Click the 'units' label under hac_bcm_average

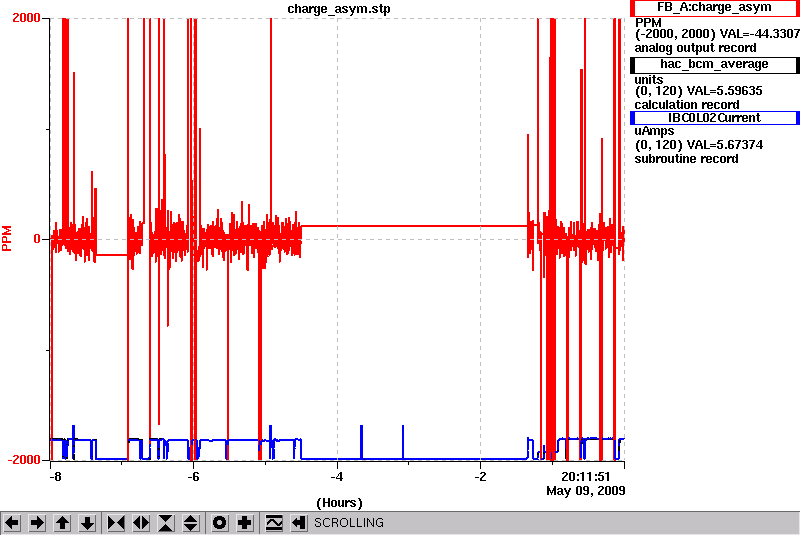[x=649, y=80]
